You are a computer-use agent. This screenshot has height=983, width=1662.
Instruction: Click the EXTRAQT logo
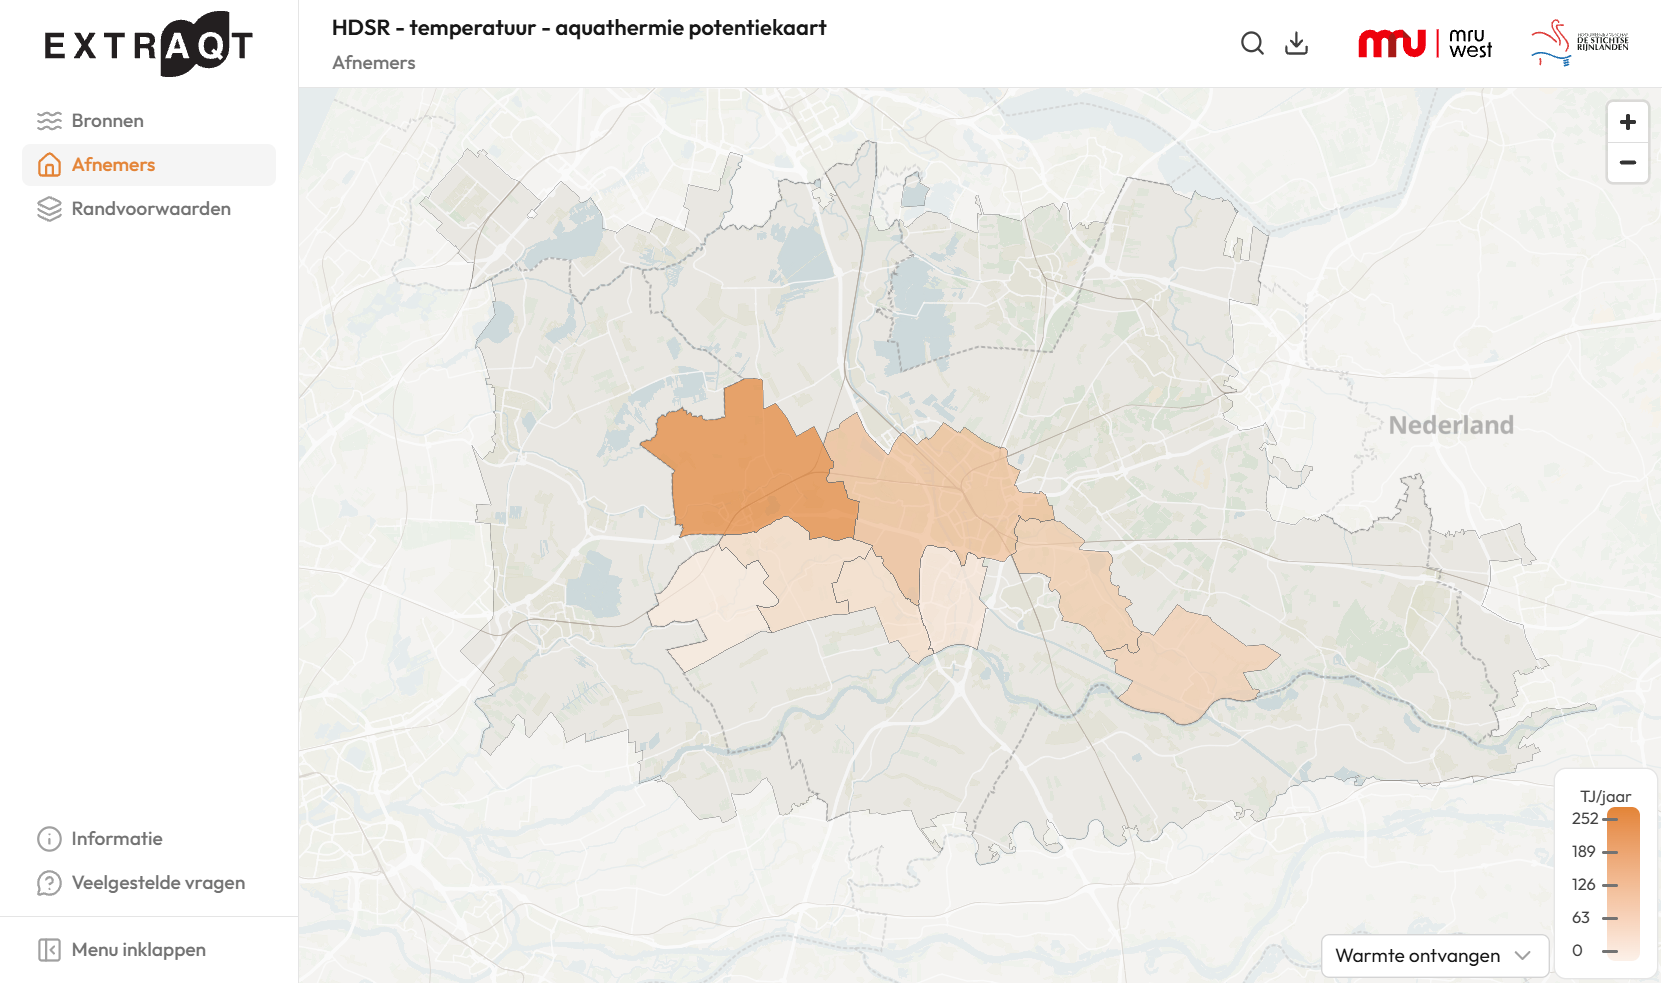coord(148,44)
